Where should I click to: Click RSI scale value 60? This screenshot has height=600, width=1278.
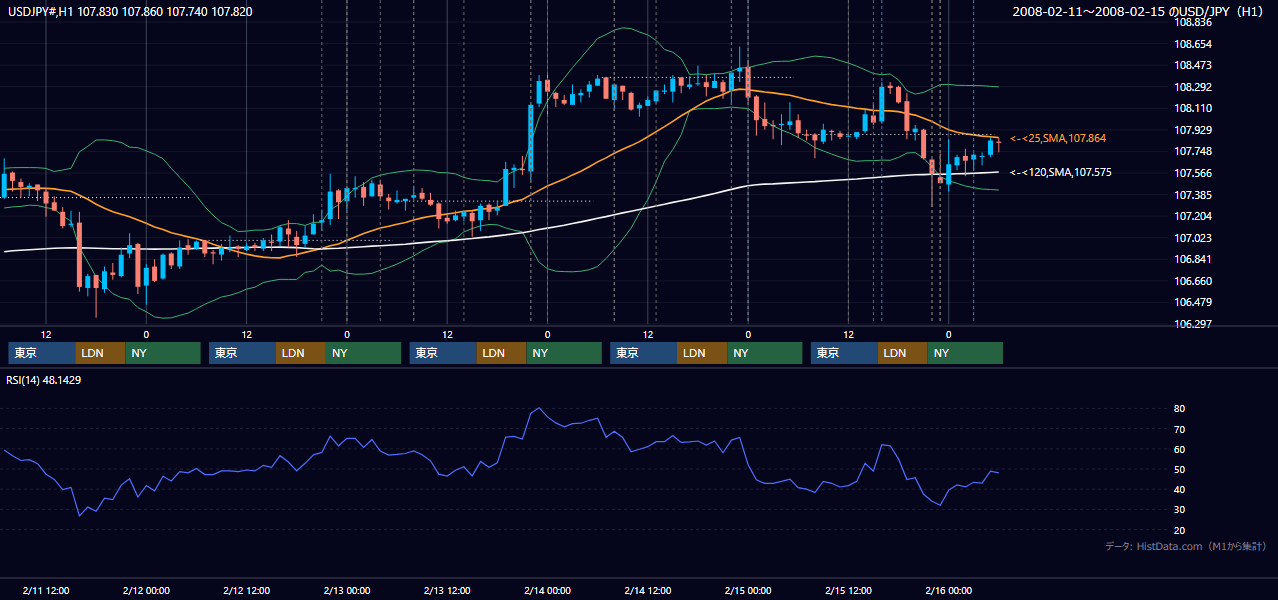(1179, 449)
